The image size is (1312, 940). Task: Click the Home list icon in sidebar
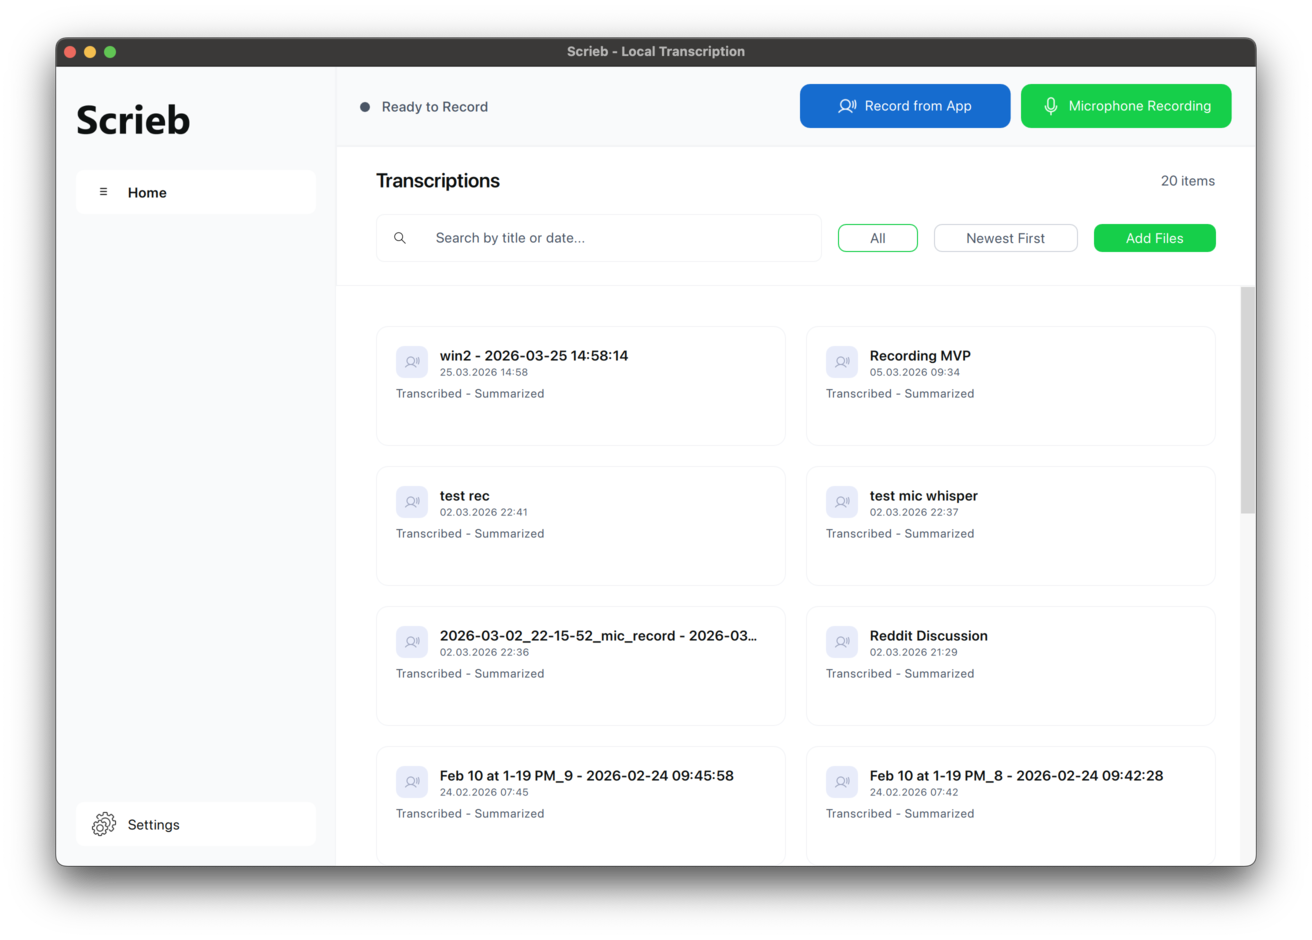[103, 192]
